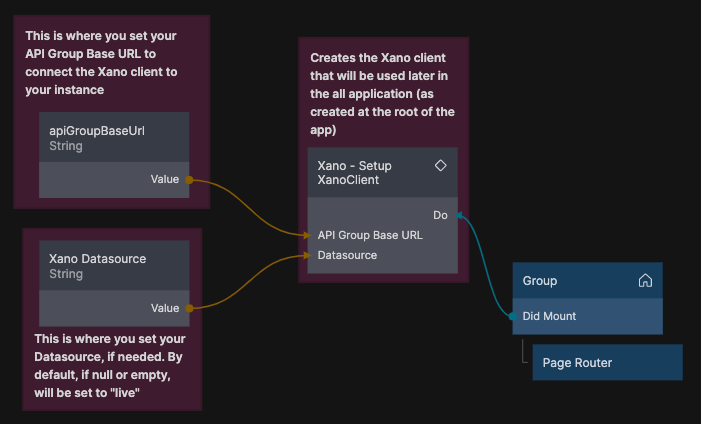Click the apiGroupBaseUrl Value output port dot
This screenshot has height=424, width=701.
(x=189, y=180)
